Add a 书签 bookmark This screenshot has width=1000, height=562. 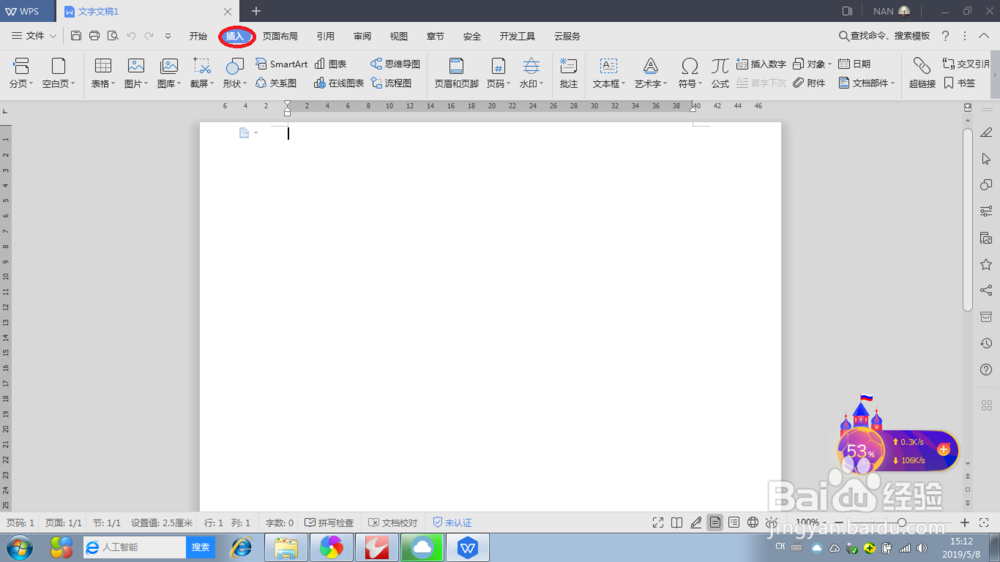(x=960, y=83)
